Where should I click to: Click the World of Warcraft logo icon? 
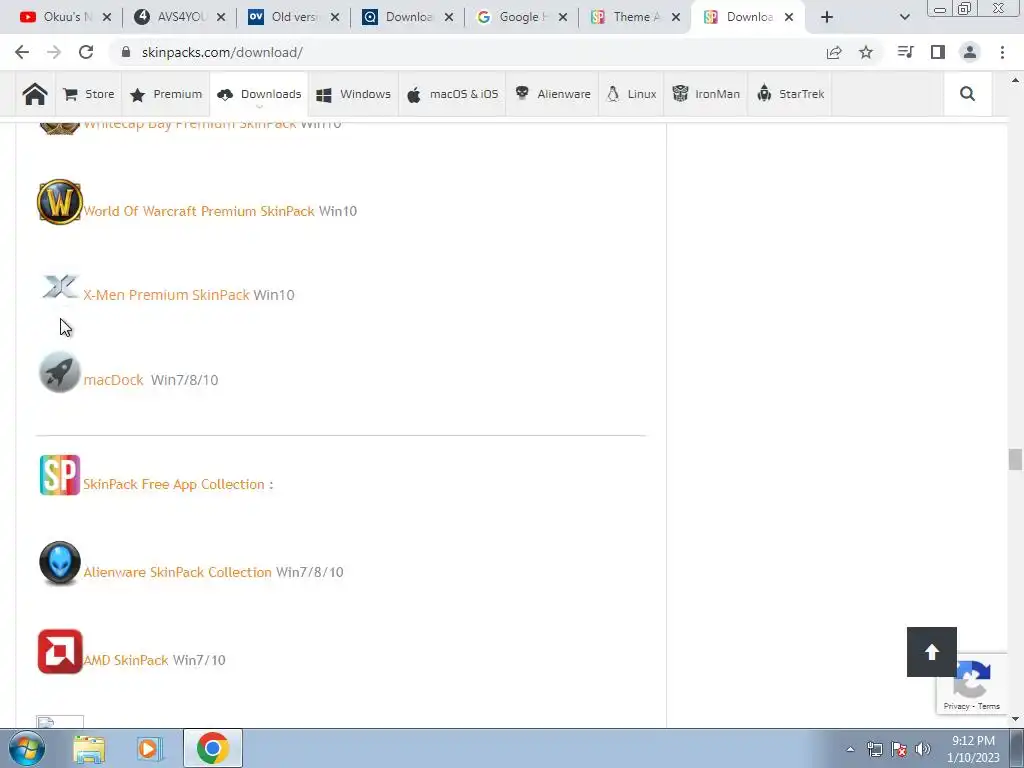pyautogui.click(x=59, y=202)
